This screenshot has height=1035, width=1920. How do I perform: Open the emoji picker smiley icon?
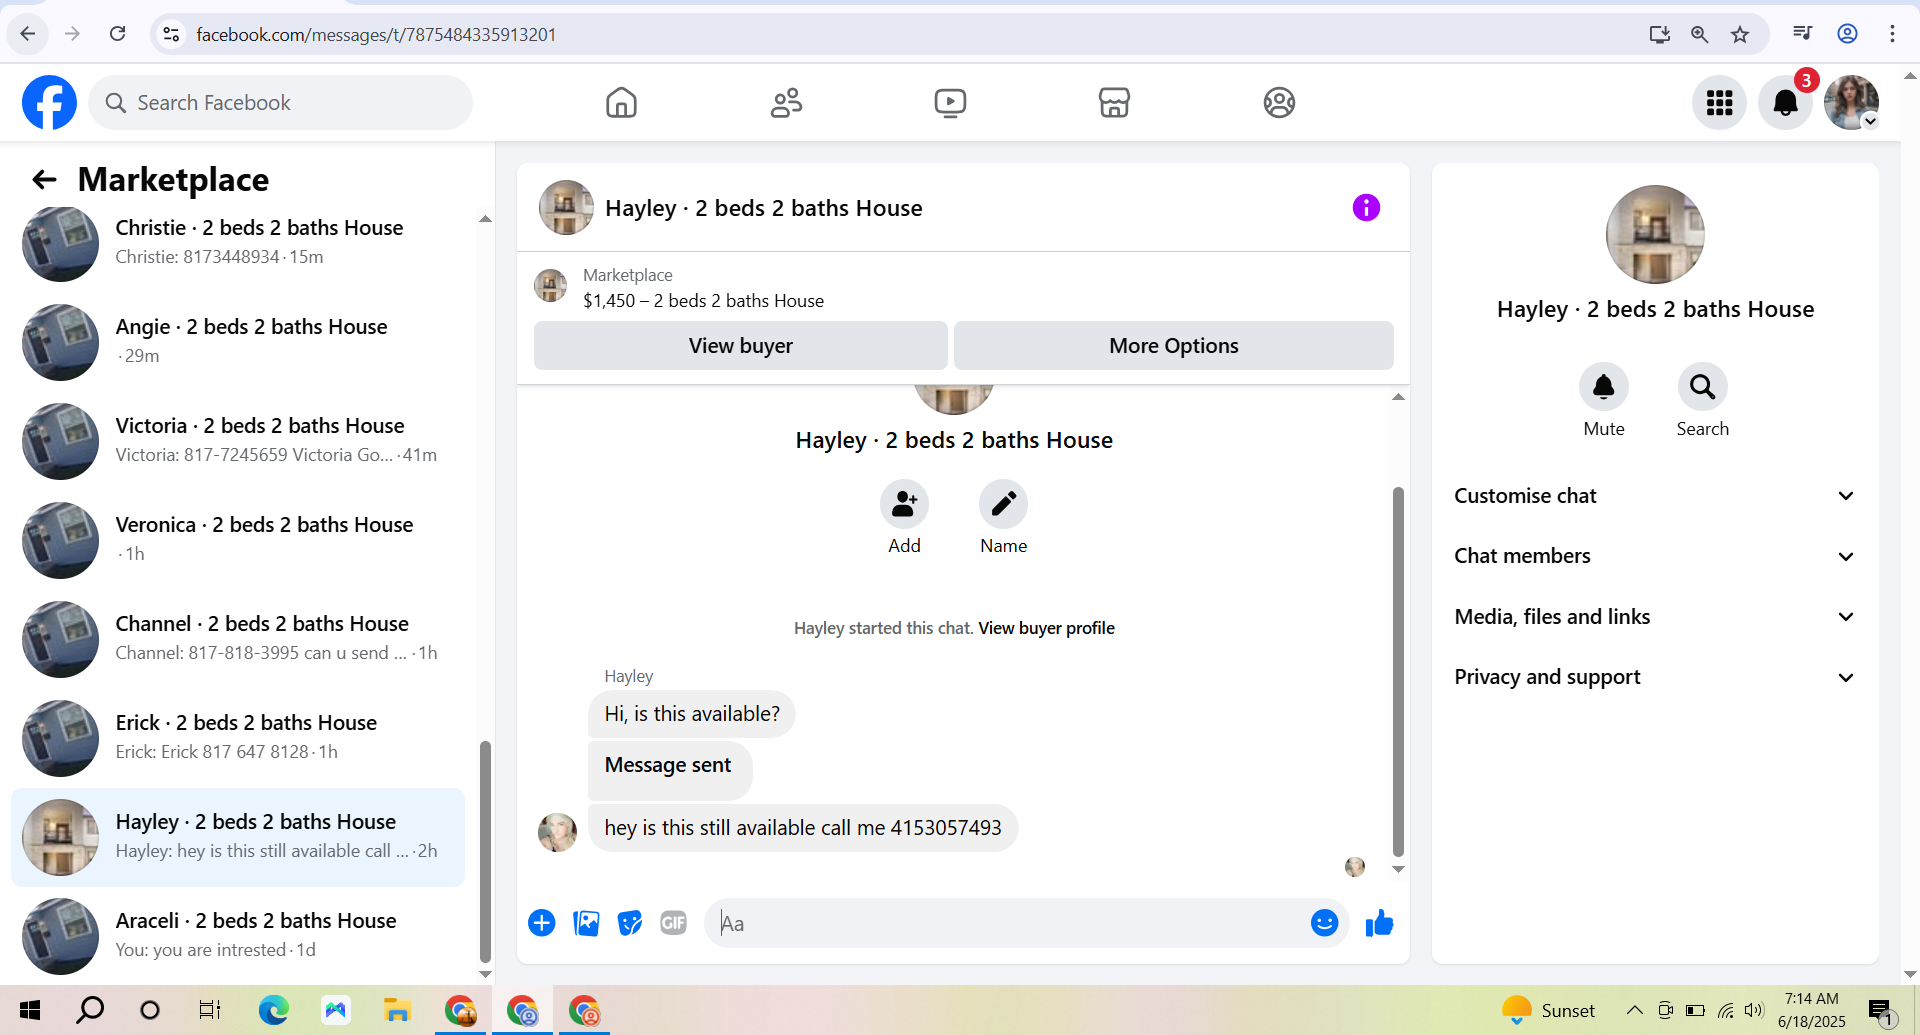(1324, 923)
